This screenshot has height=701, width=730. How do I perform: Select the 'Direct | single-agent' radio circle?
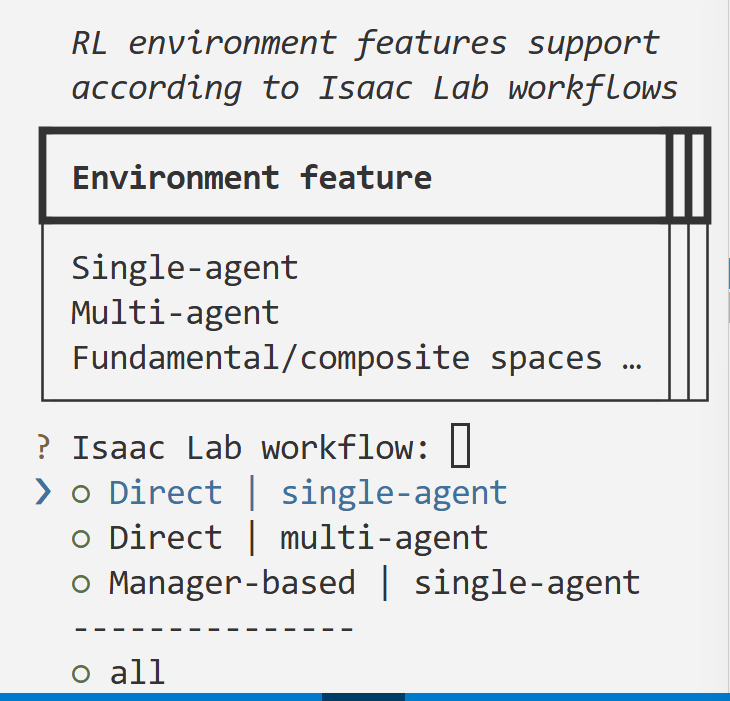tap(81, 493)
